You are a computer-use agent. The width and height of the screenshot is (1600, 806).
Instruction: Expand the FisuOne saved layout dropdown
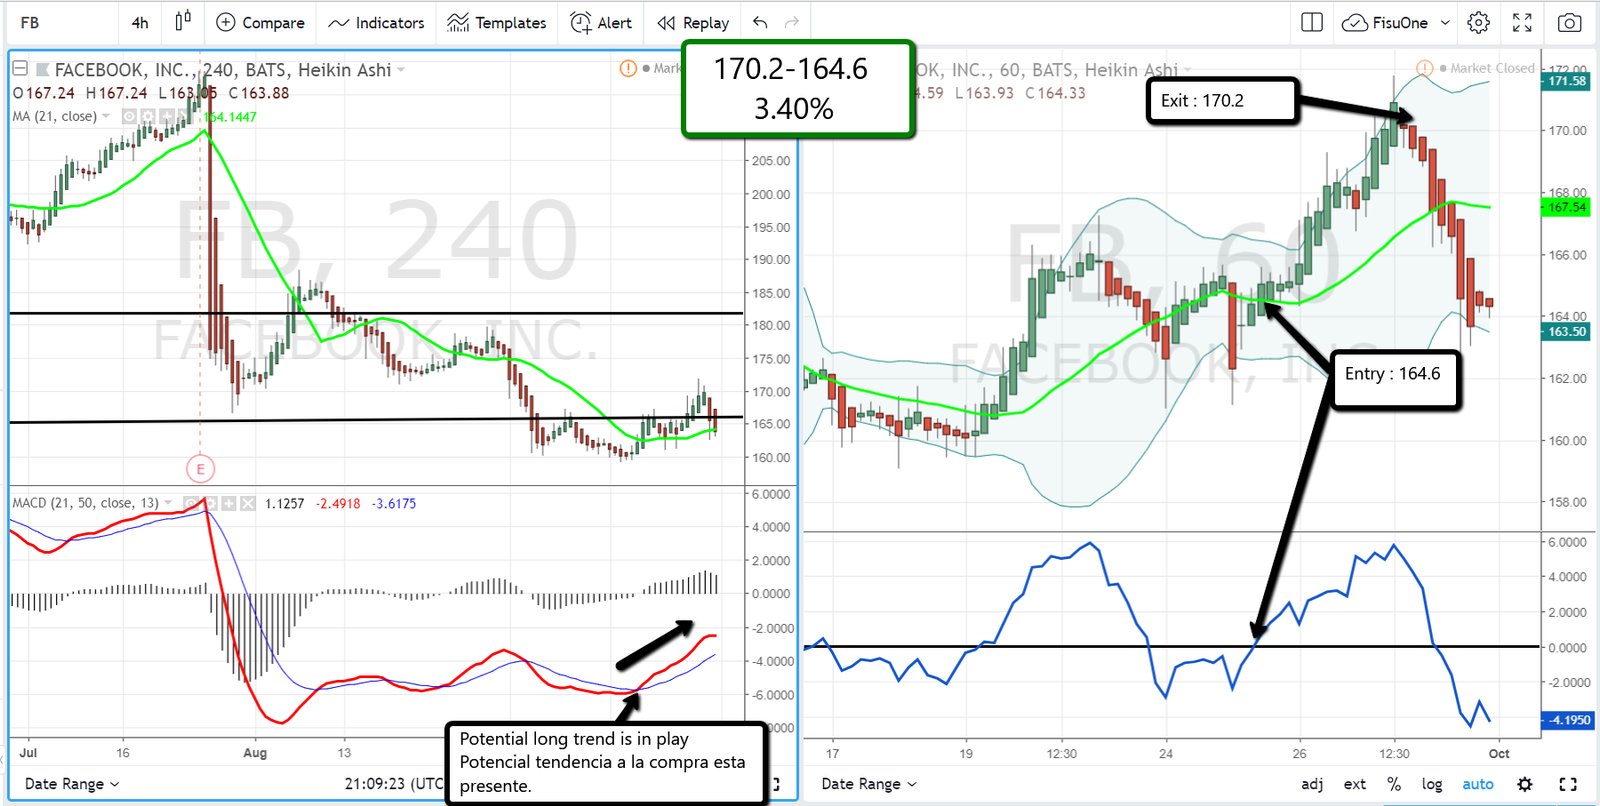(1444, 22)
